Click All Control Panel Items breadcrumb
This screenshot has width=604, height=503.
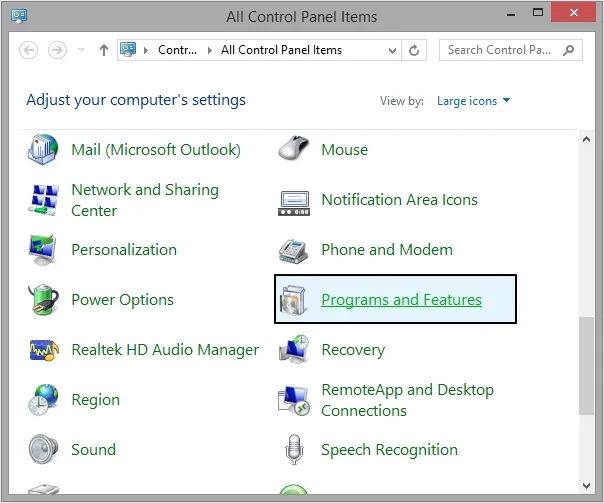tap(281, 50)
